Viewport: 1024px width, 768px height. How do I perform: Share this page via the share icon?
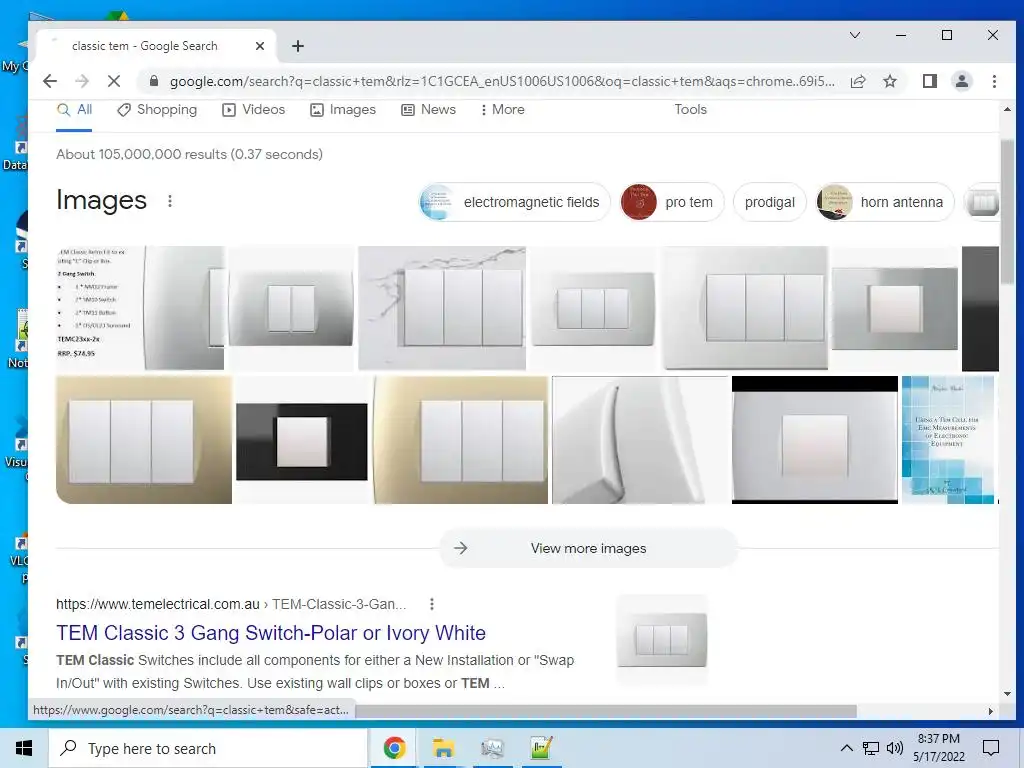[858, 81]
